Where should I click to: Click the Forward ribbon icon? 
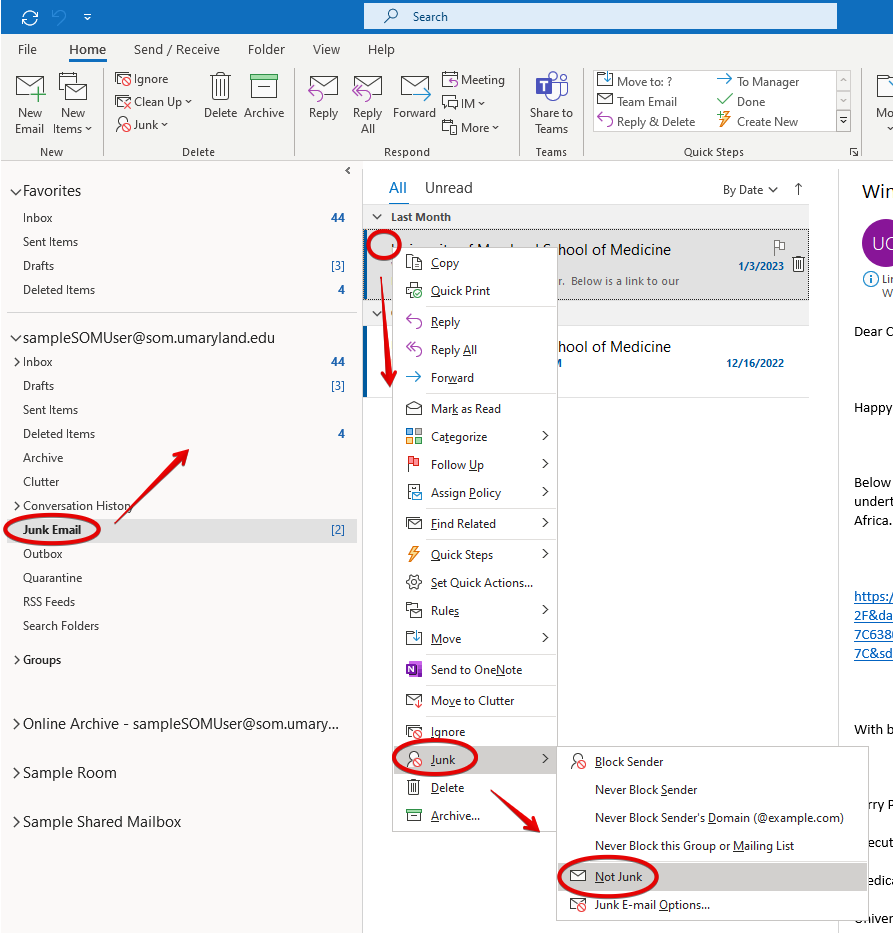coord(414,88)
